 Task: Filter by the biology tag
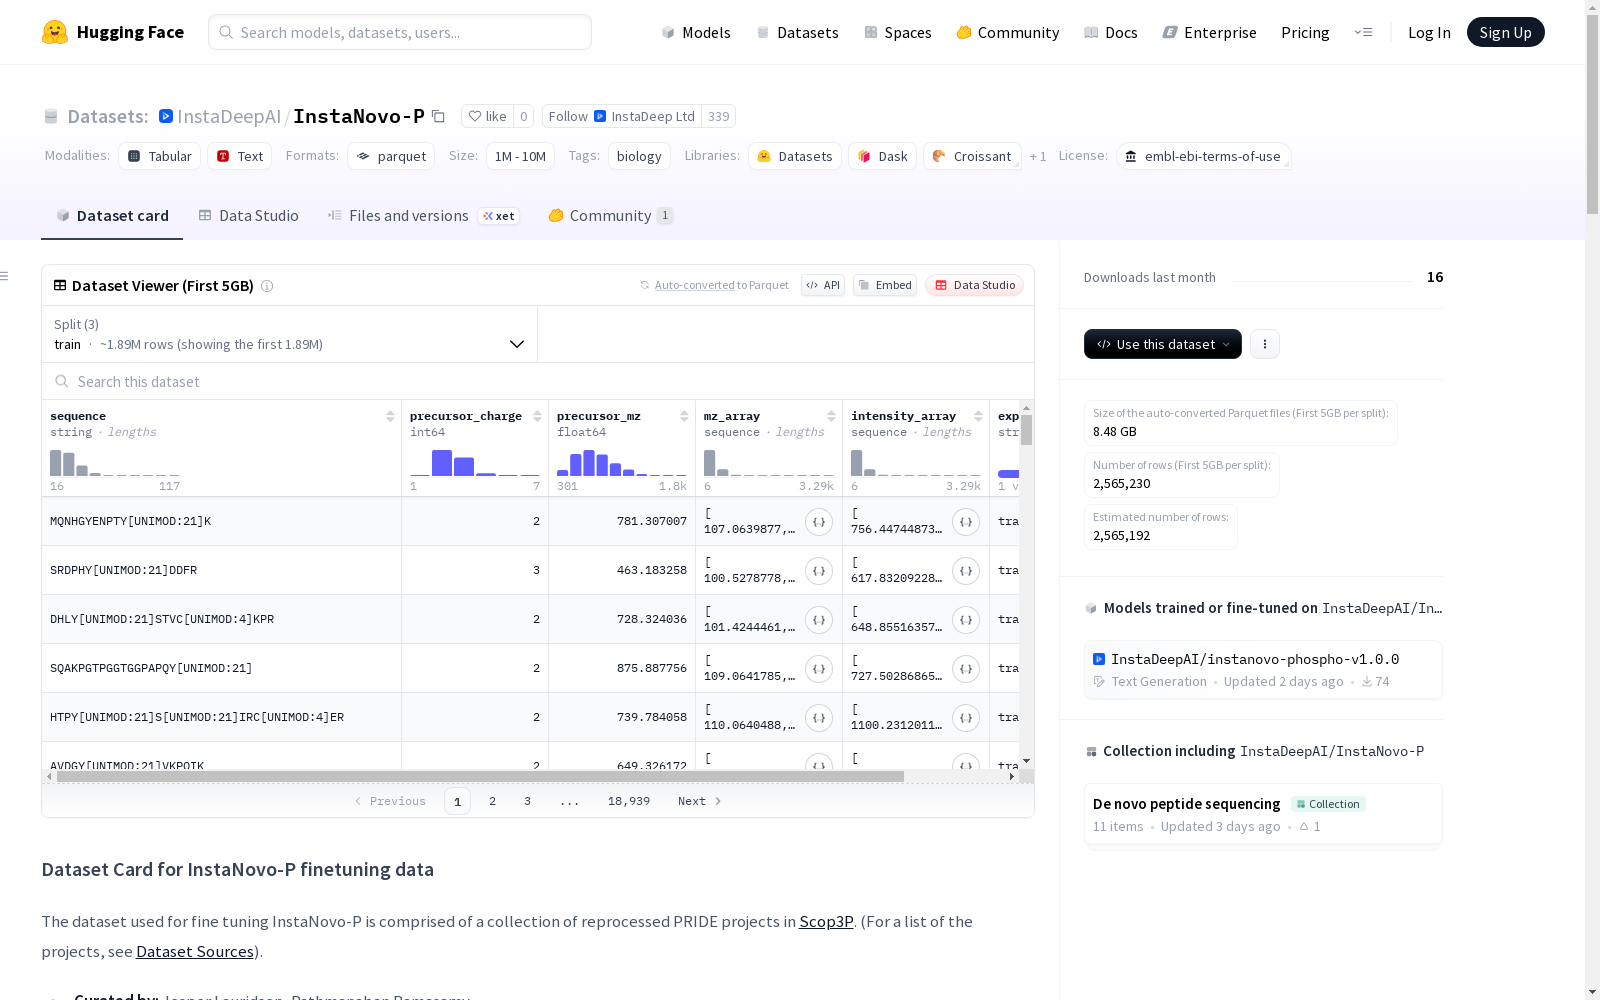pos(639,156)
